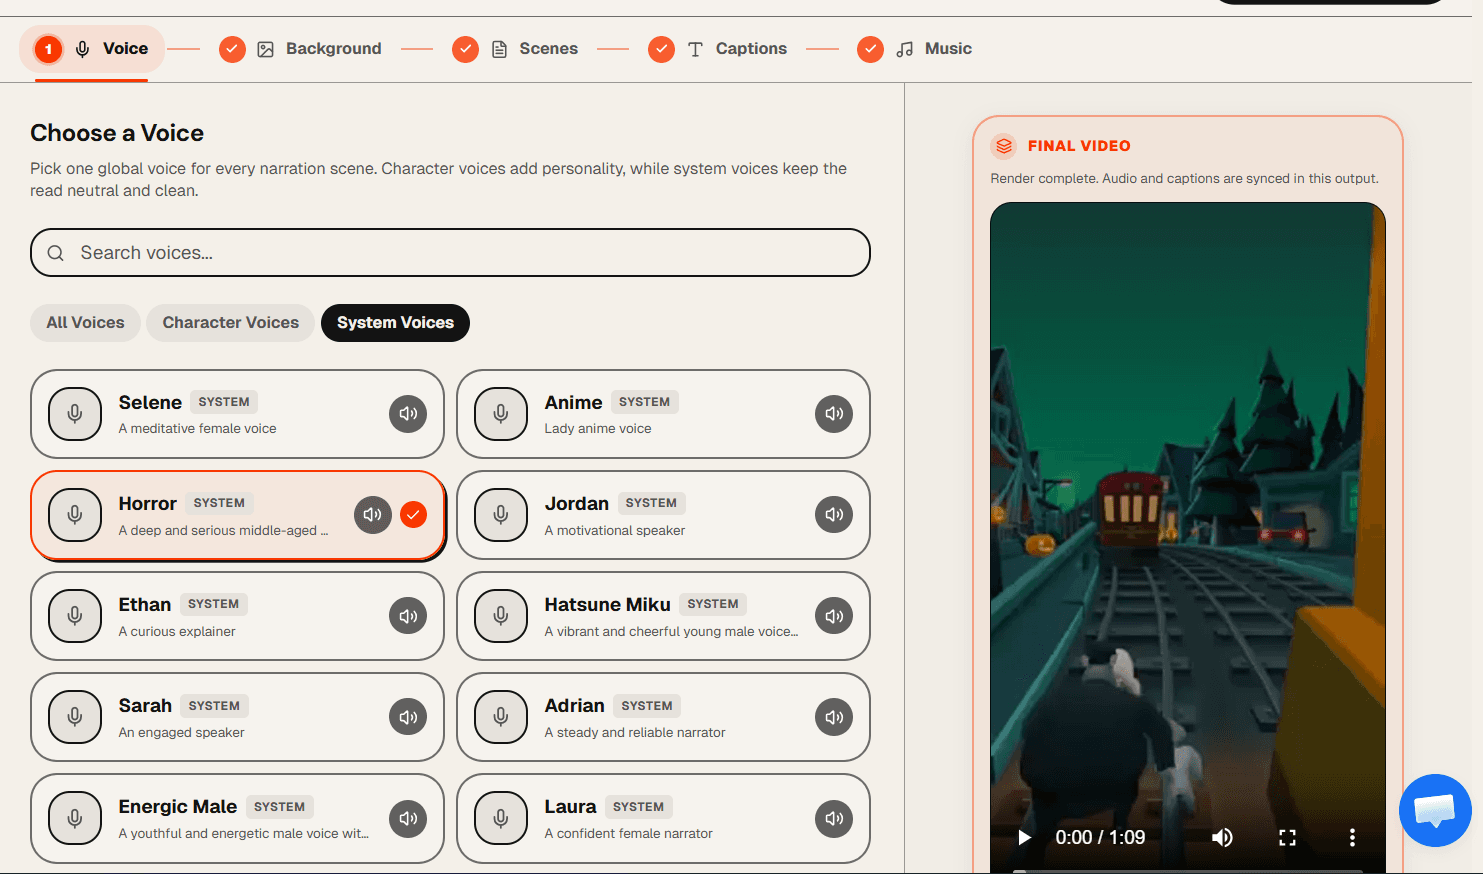Open the chat support widget
Viewport: 1483px width, 874px height.
point(1435,810)
